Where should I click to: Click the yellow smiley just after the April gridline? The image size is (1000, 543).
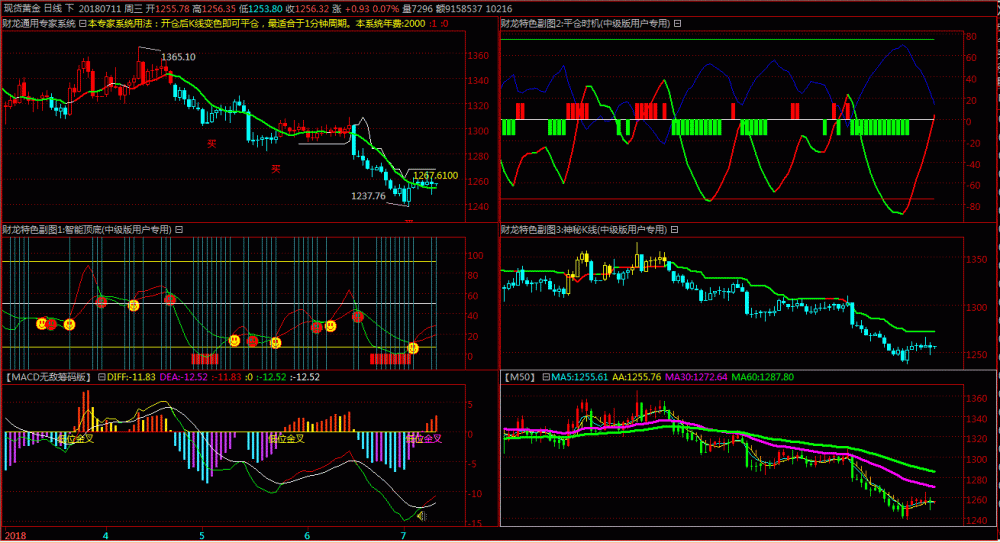click(x=133, y=306)
